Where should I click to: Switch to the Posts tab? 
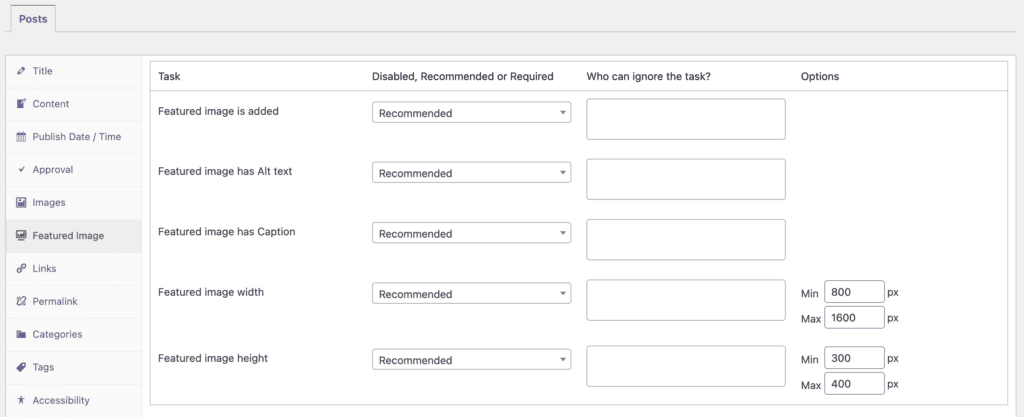[x=33, y=19]
